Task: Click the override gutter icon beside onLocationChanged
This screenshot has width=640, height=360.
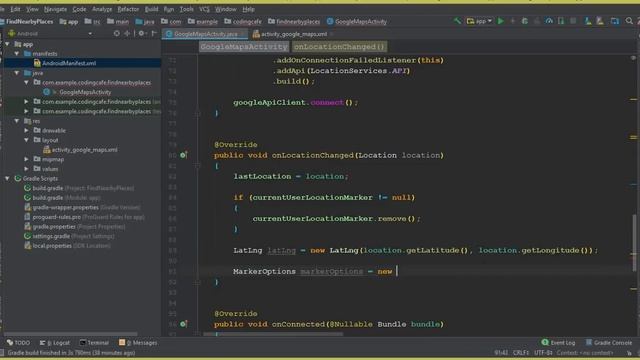Action: [x=183, y=155]
